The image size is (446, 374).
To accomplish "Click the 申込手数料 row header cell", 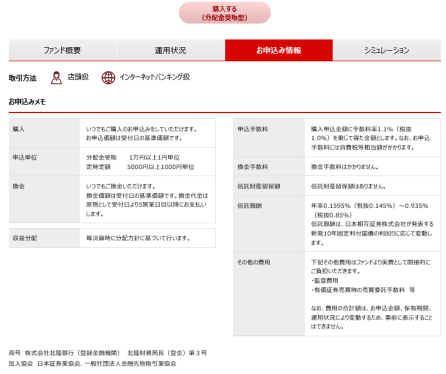I will pos(269,138).
